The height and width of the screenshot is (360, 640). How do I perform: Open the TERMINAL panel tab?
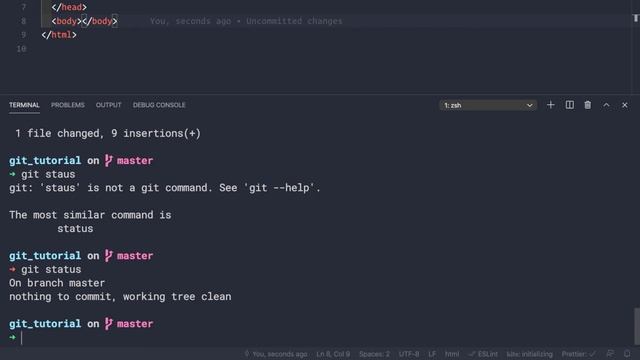click(x=24, y=105)
